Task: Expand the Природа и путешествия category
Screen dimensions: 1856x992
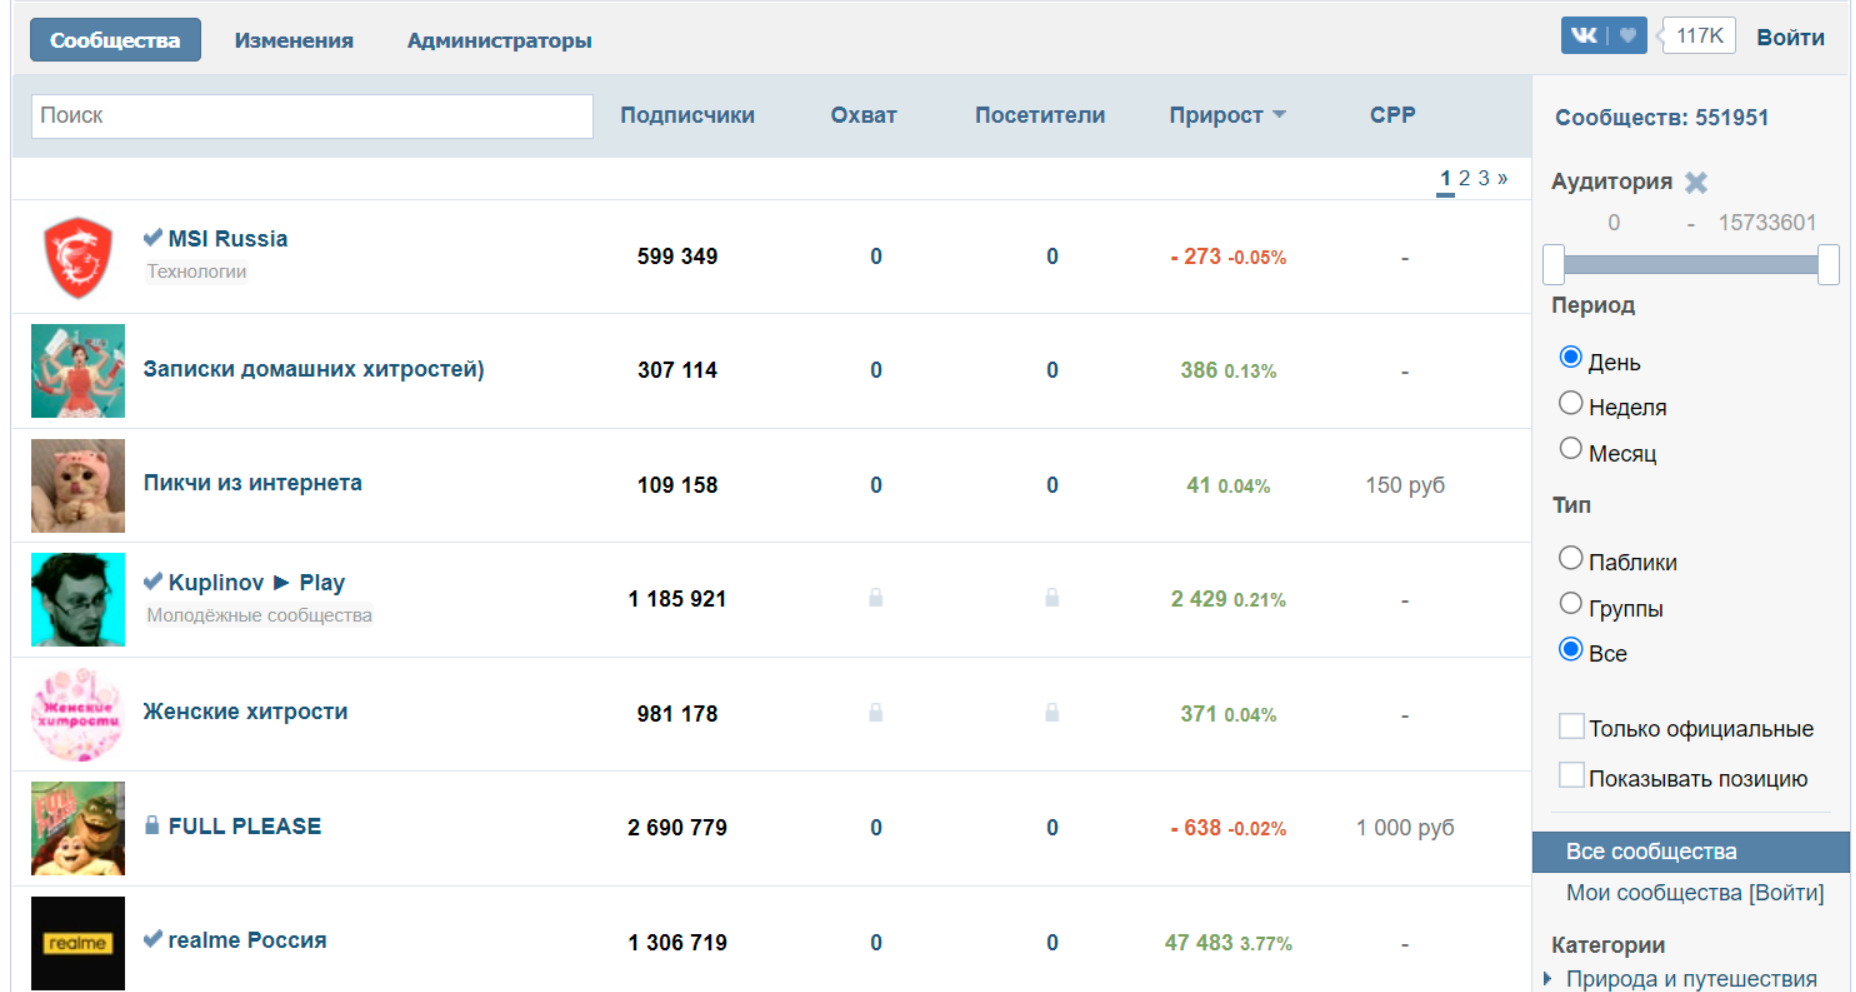Action: 1549,978
